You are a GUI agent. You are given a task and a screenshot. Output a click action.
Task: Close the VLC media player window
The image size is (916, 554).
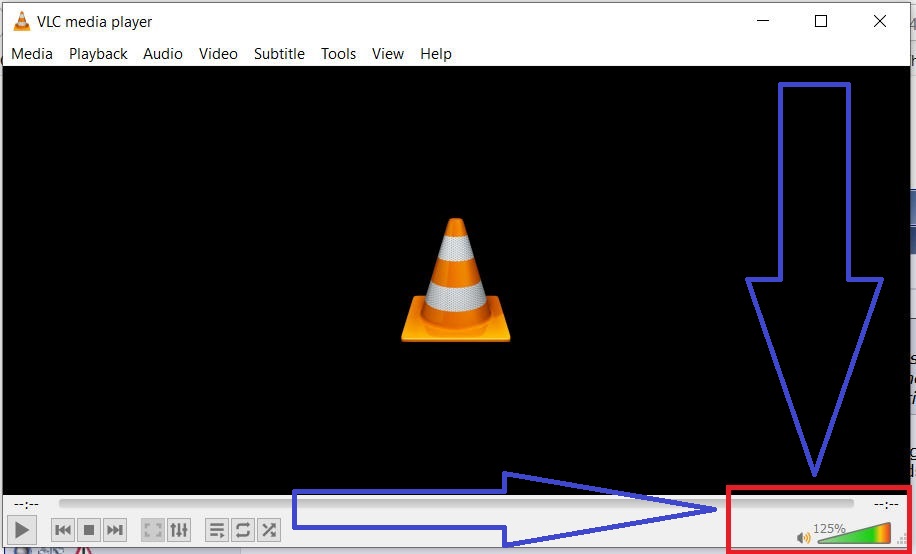pos(880,21)
